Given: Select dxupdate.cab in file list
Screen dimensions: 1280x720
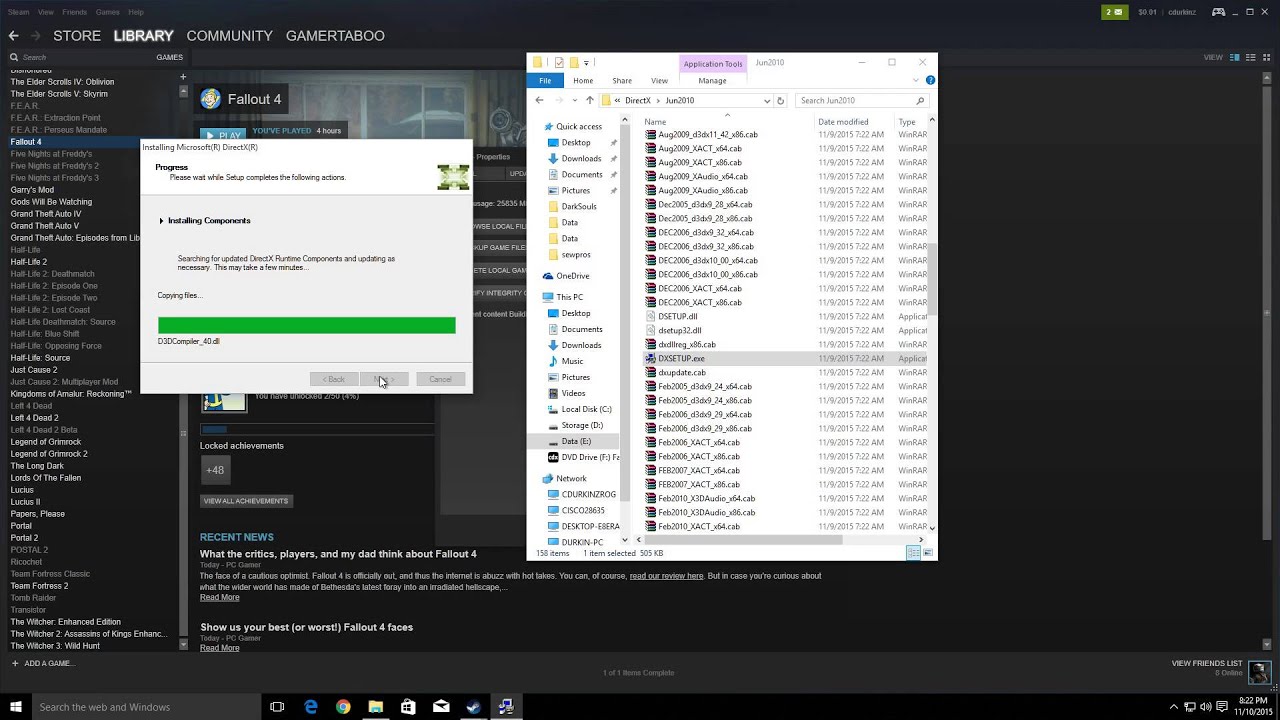Looking at the screenshot, I should pos(682,372).
